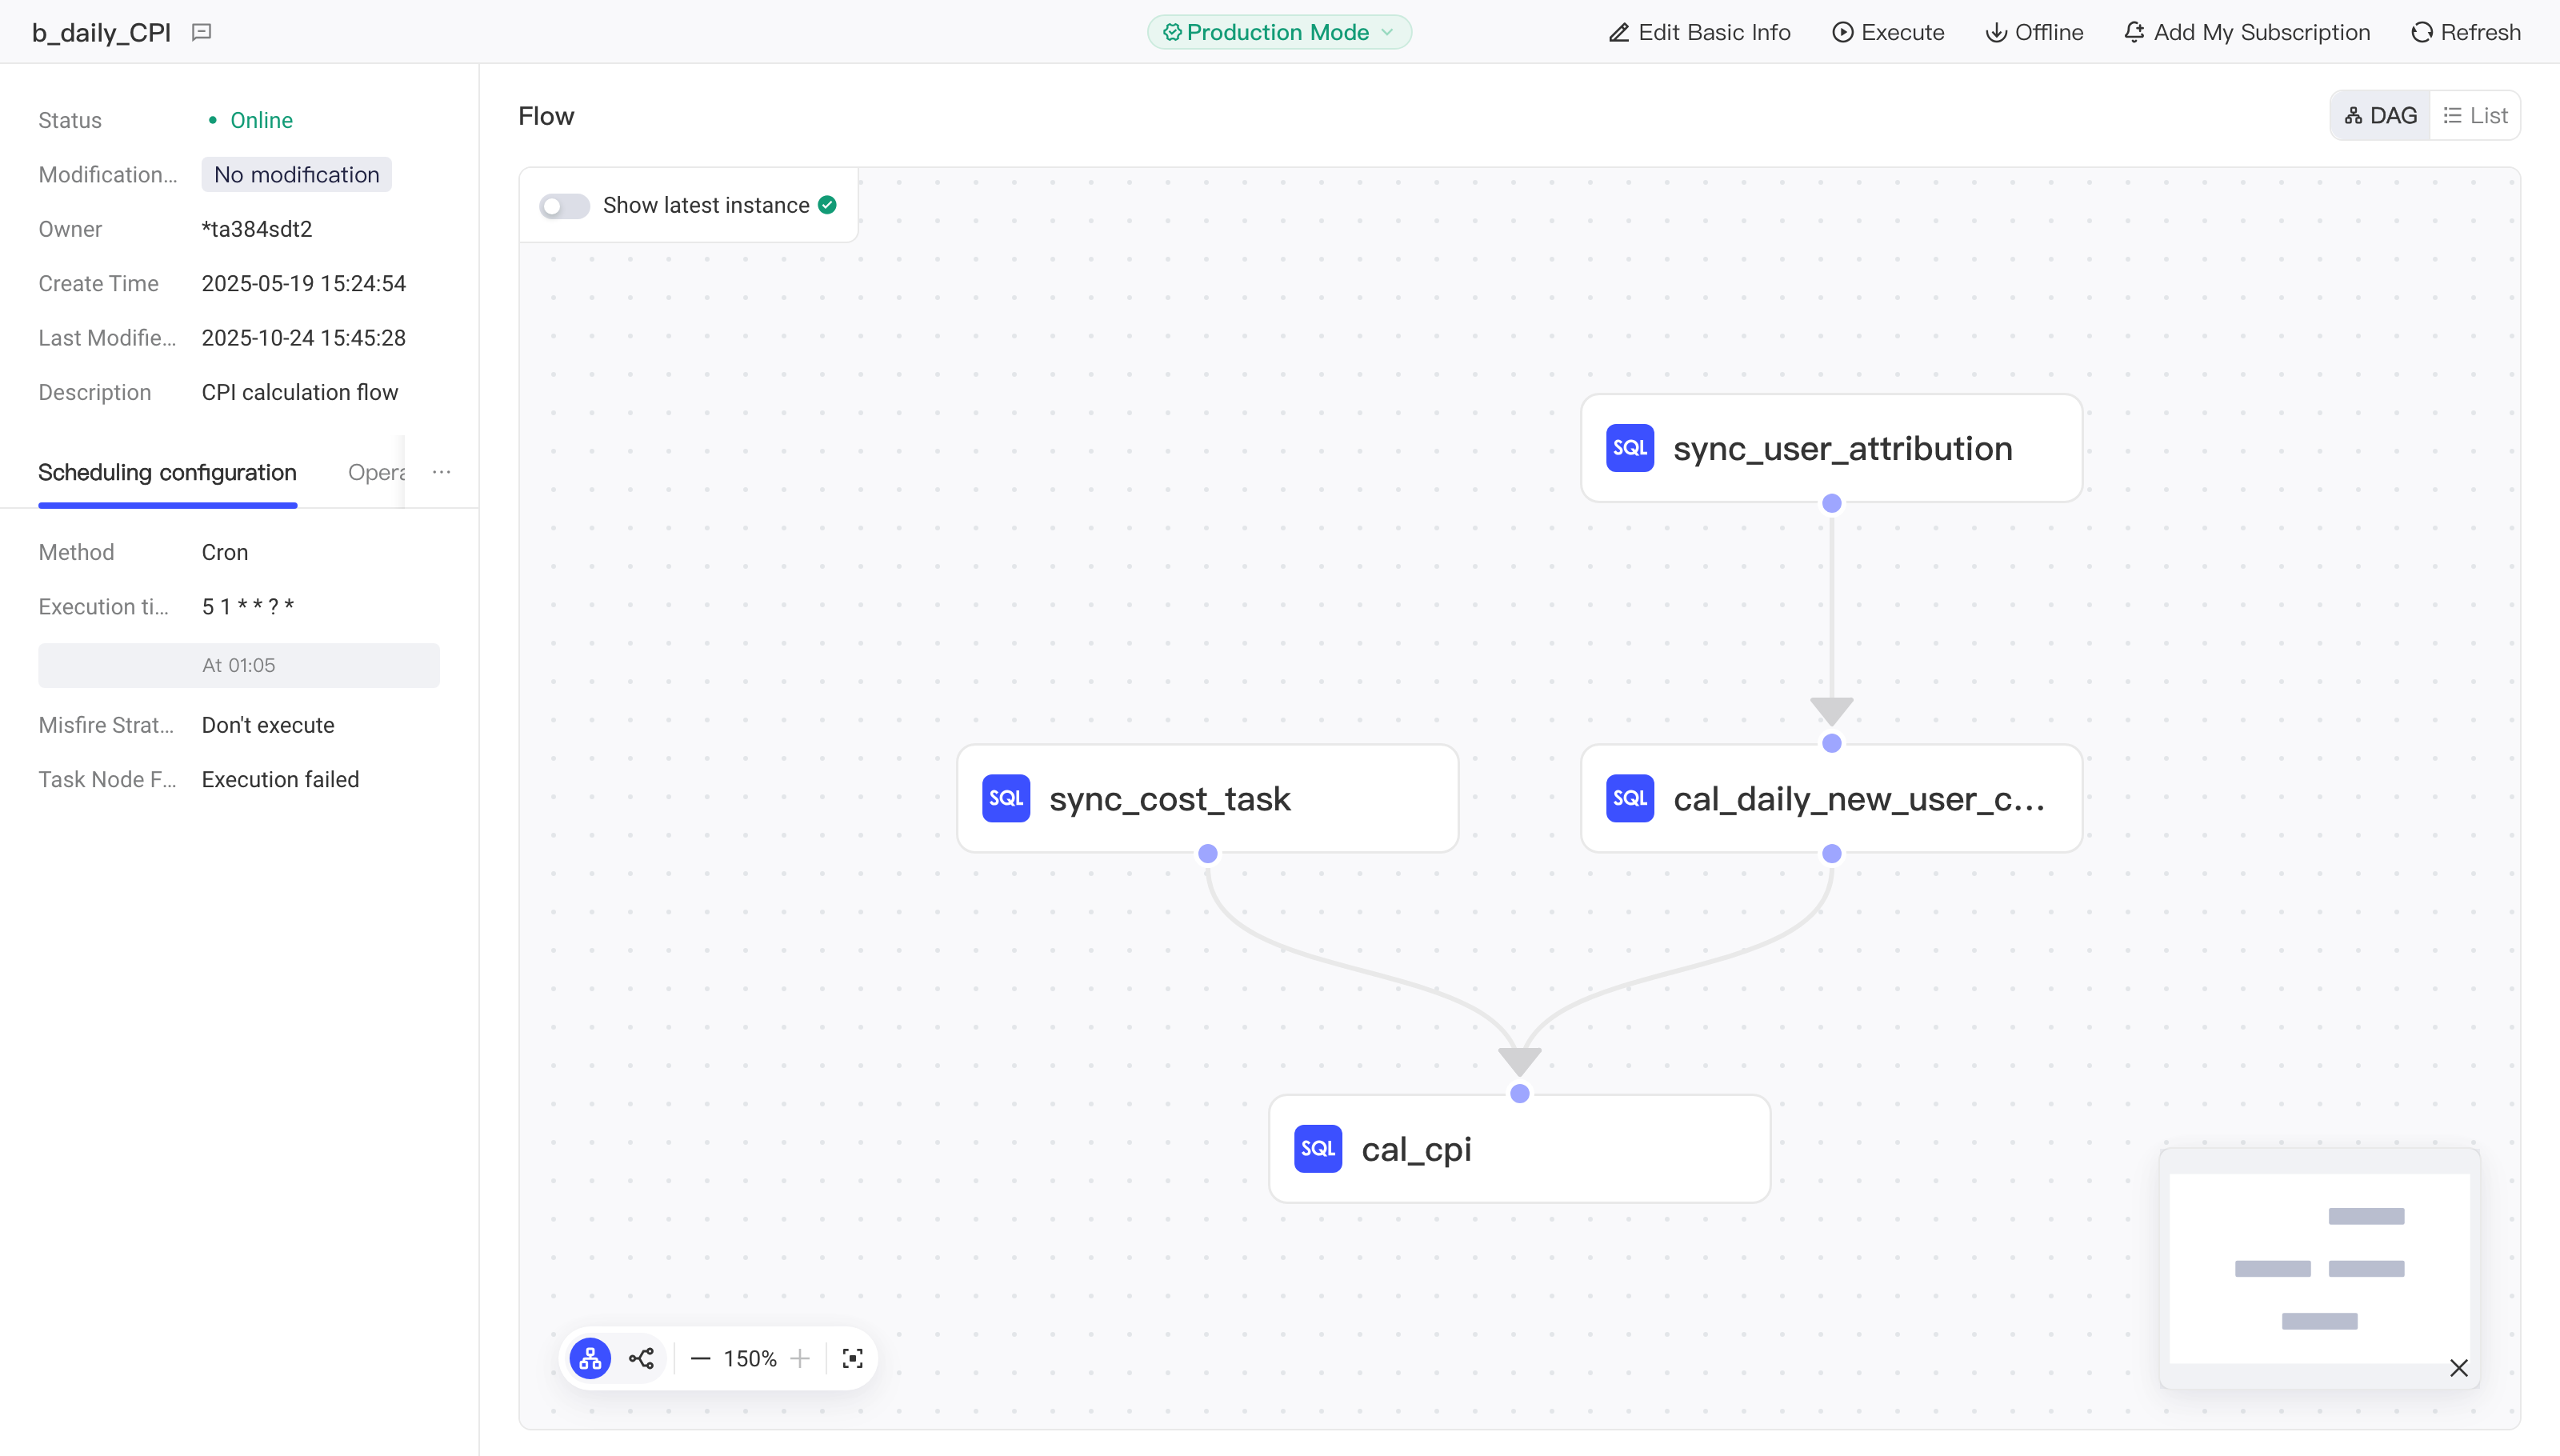Open the partially hidden Opera... tab

pyautogui.click(x=376, y=472)
